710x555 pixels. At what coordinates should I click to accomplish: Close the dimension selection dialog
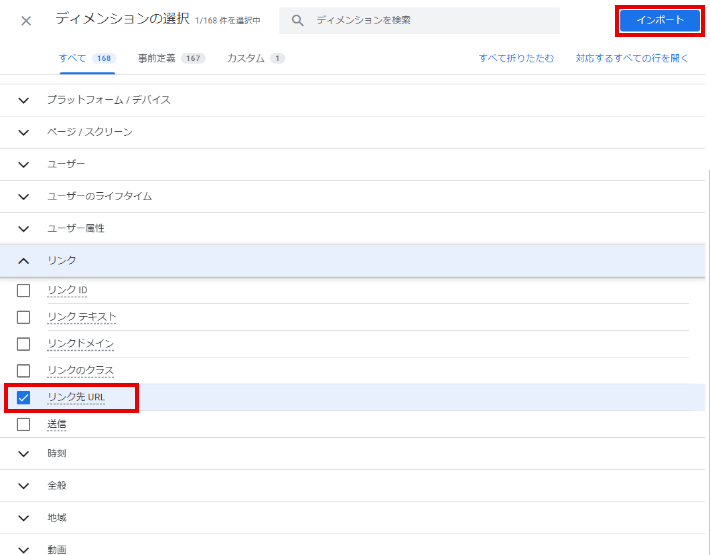click(x=26, y=21)
